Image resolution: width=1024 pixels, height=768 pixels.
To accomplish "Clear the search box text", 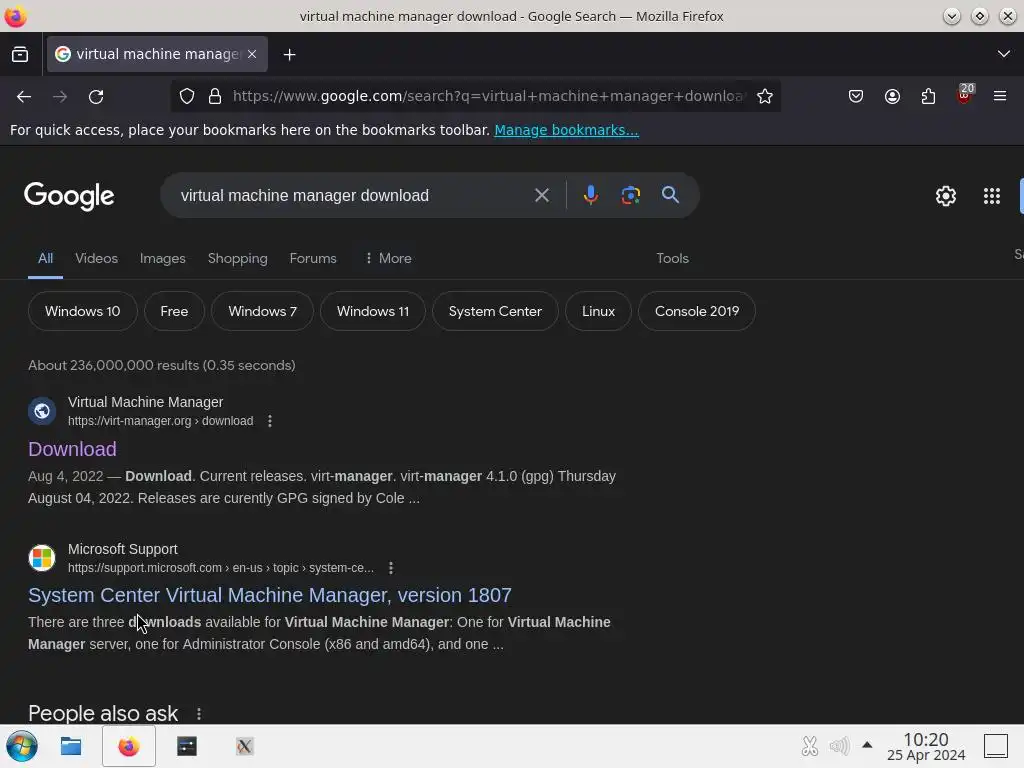I will tap(541, 195).
